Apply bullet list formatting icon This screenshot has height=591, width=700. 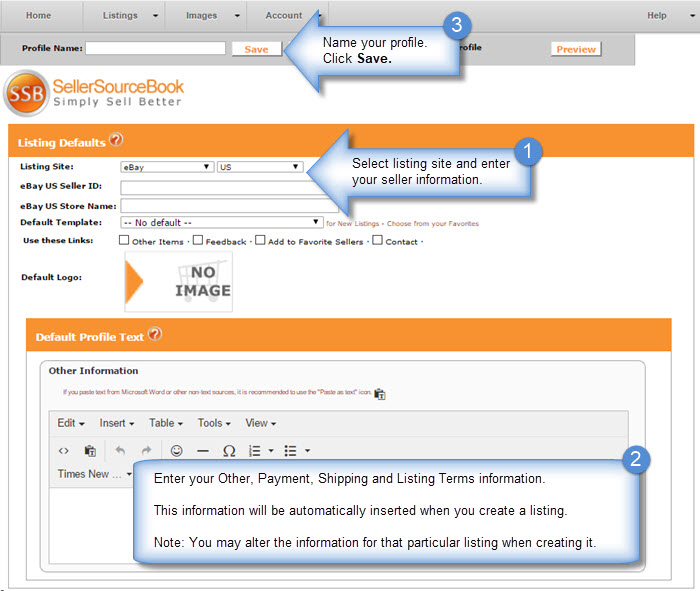(x=290, y=451)
